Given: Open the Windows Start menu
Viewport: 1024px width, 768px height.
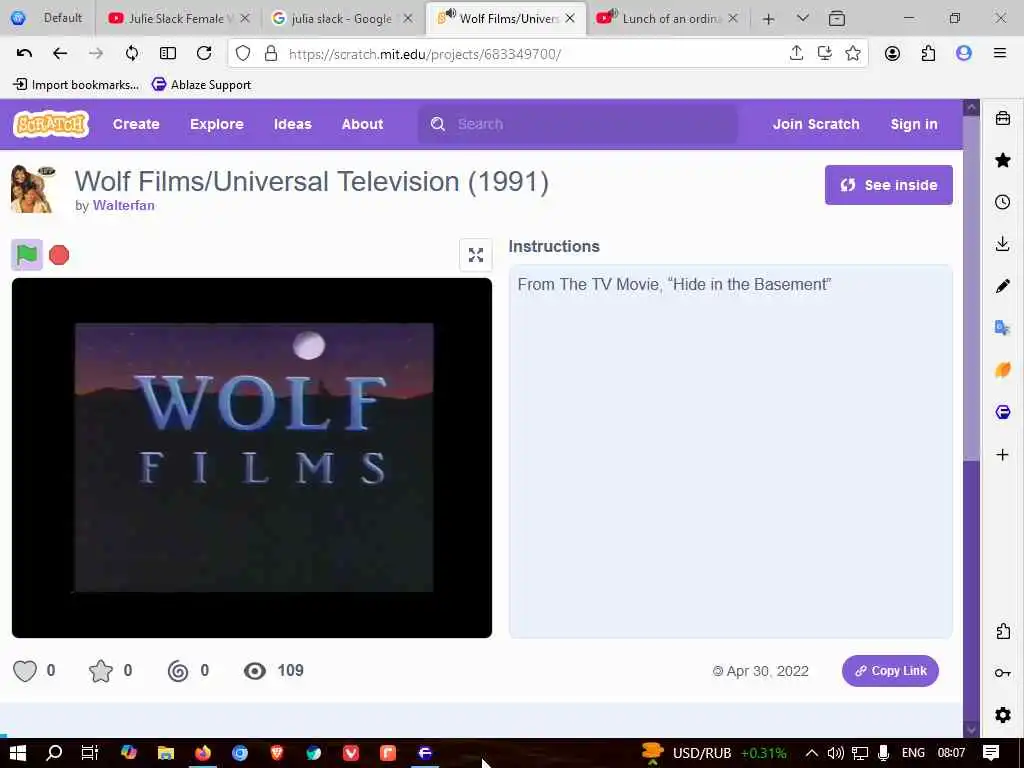Looking at the screenshot, I should [x=18, y=753].
